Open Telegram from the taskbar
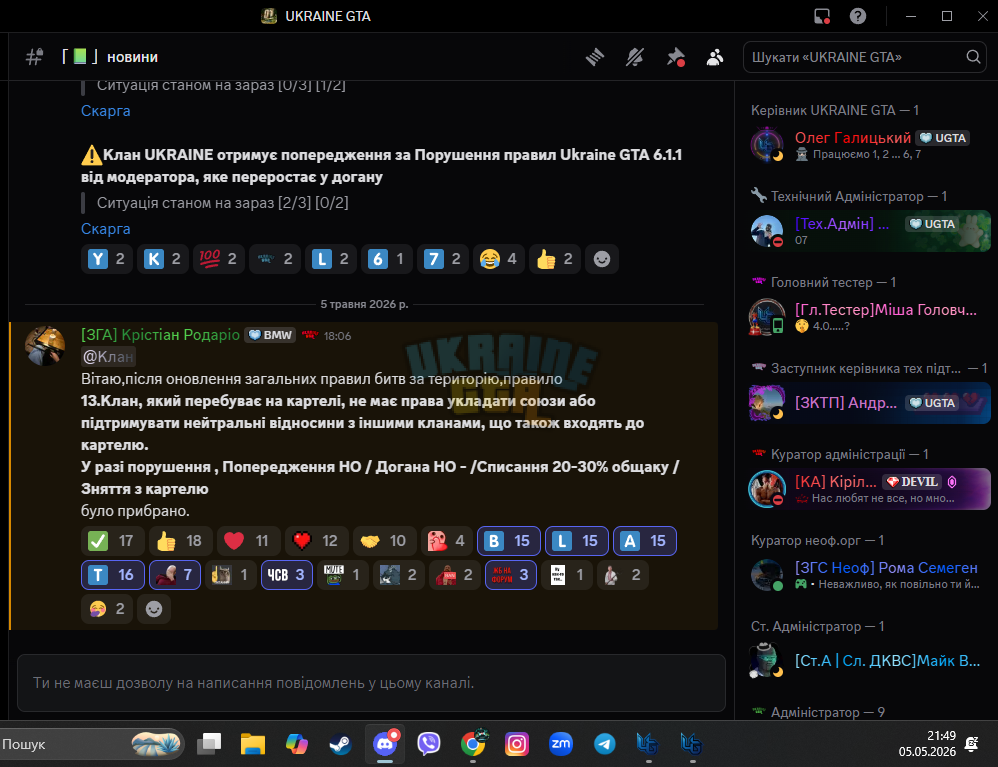This screenshot has width=998, height=767. 605,744
